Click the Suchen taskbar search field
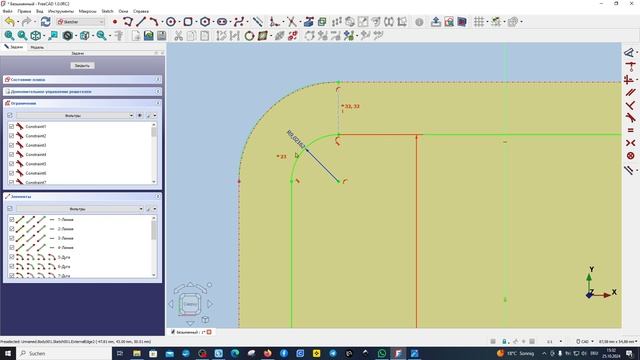The image size is (640, 360). coord(64,353)
